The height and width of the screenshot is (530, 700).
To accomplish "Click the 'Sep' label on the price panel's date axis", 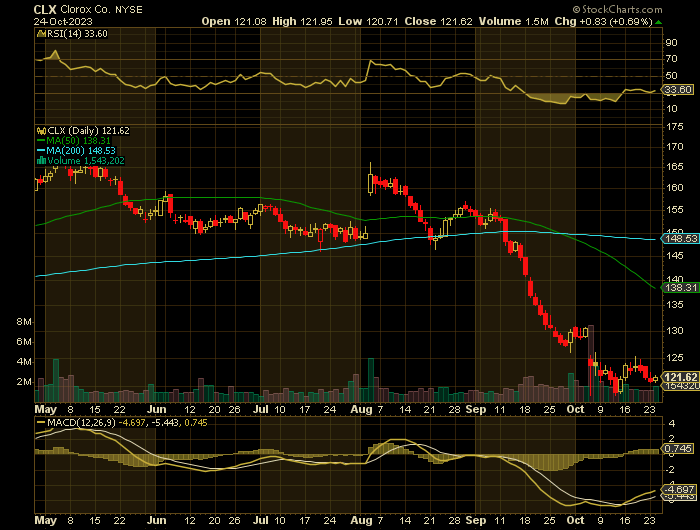I will click(475, 409).
